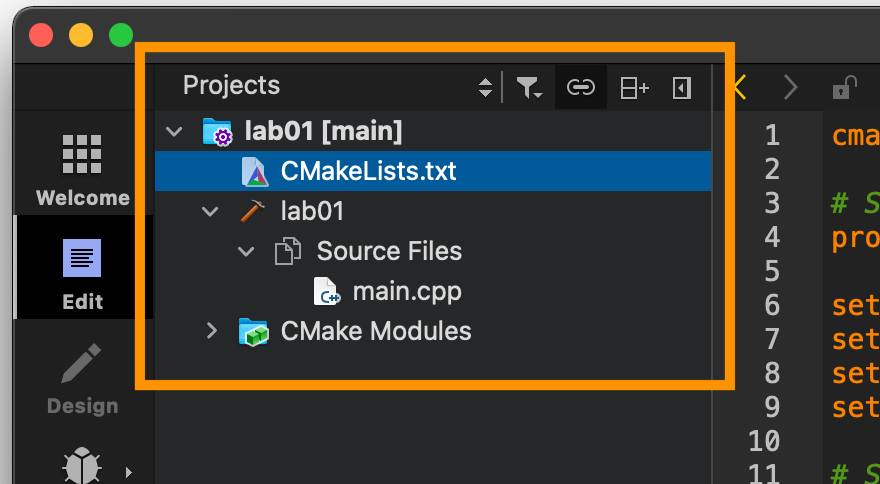Viewport: 880px width, 484px height.
Task: Collapse the Source Files folder
Action: [x=246, y=251]
